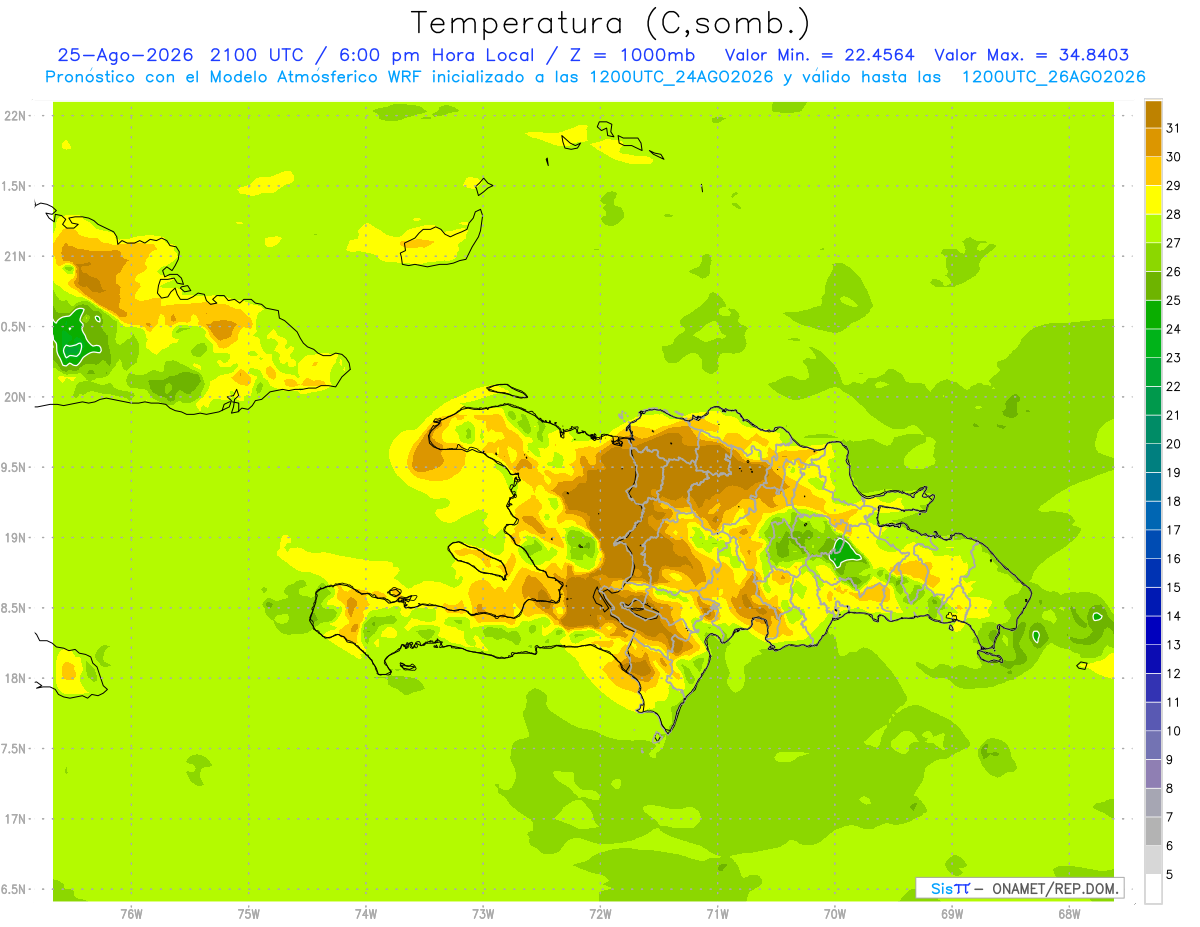Pick the legend color between 27 and 28
This screenshot has height=927, width=1200.
pos(1153,229)
